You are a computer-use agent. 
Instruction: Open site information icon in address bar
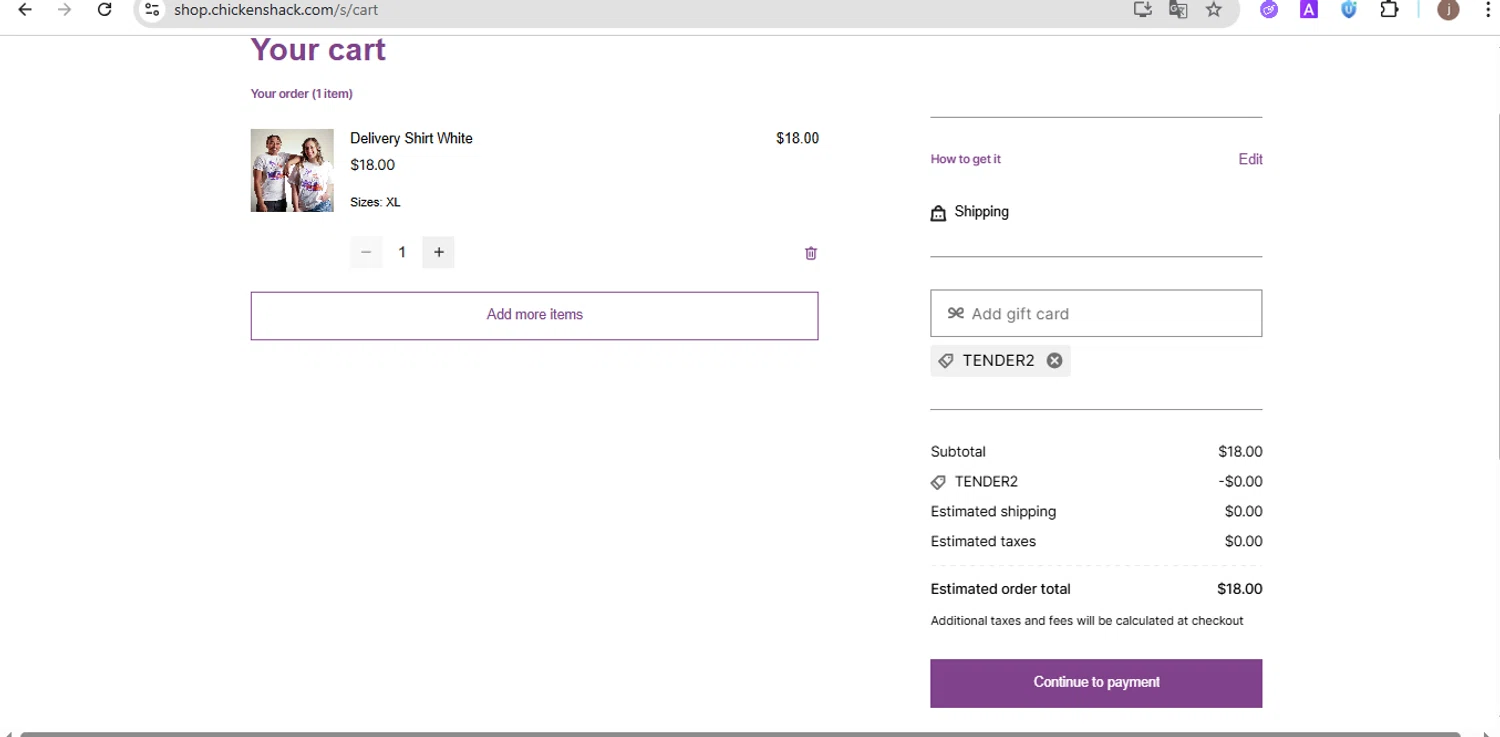tap(152, 10)
